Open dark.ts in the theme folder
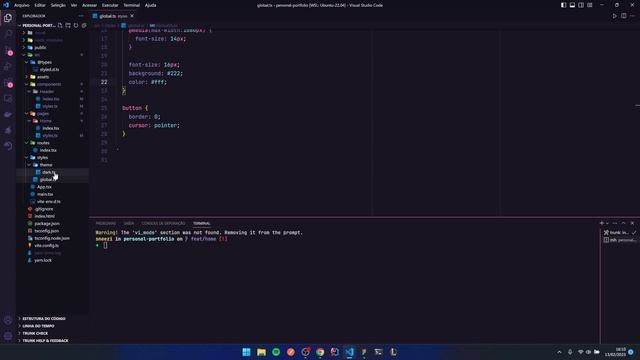This screenshot has width=640, height=360. pos(48,172)
